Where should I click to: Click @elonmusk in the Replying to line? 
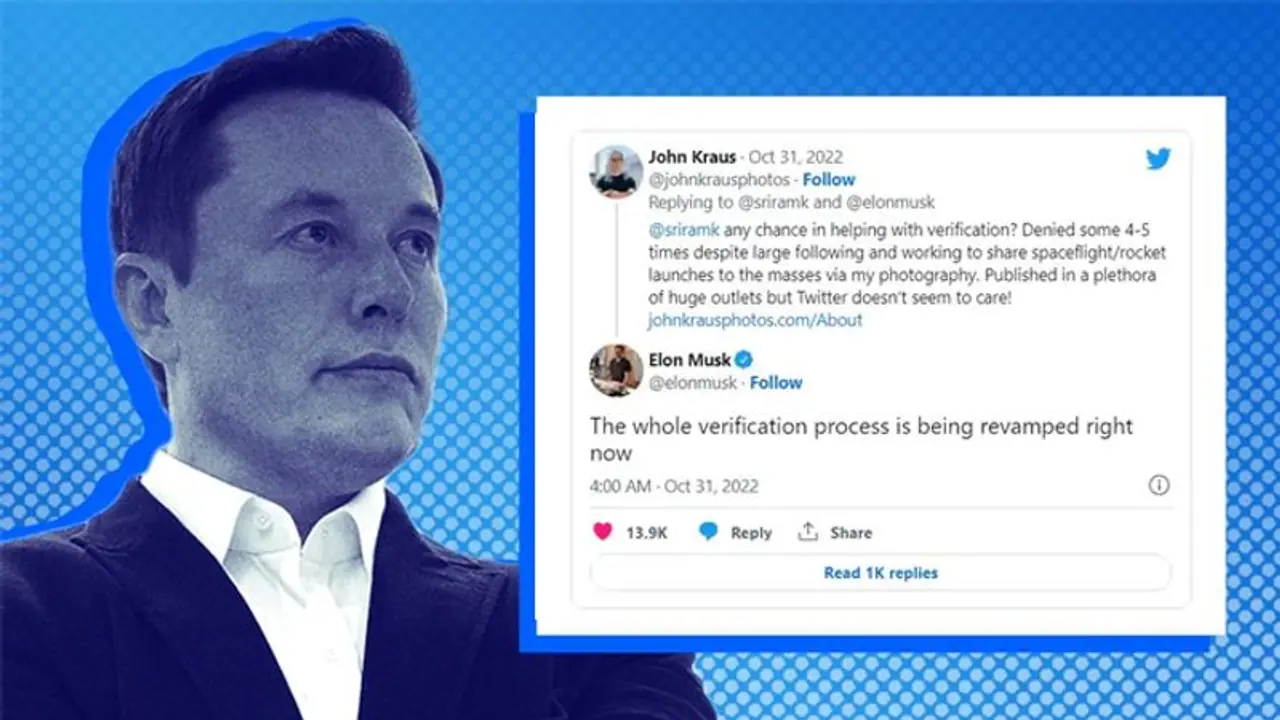pyautogui.click(x=890, y=202)
